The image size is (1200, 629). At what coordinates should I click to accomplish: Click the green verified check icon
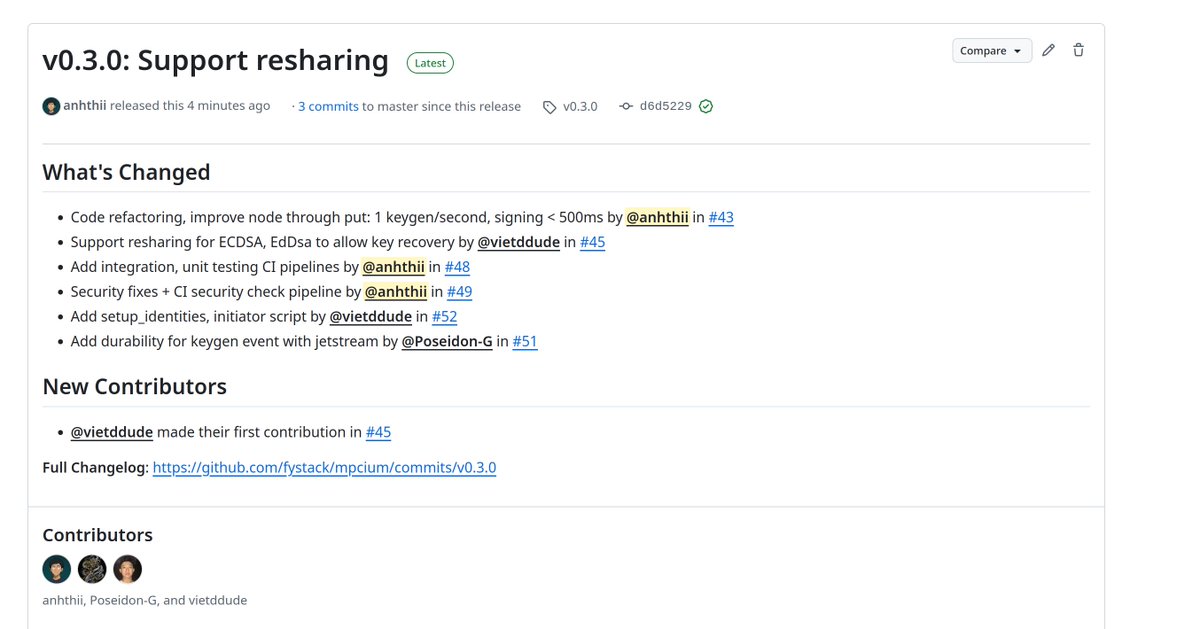point(706,106)
